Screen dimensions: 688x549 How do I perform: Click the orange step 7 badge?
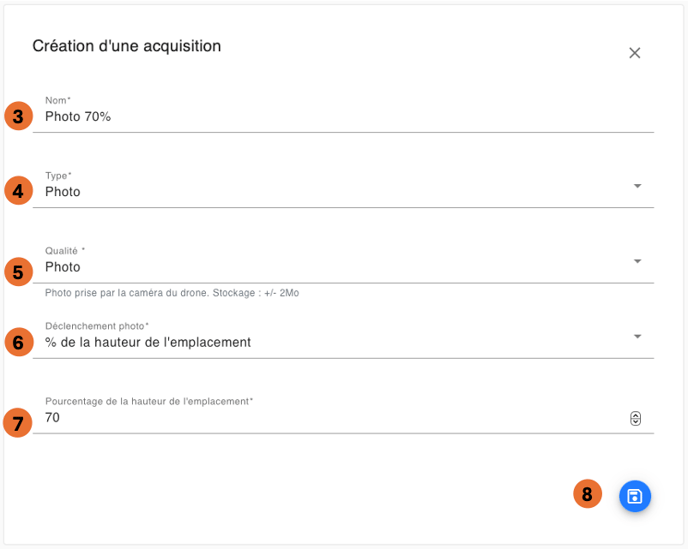click(18, 422)
